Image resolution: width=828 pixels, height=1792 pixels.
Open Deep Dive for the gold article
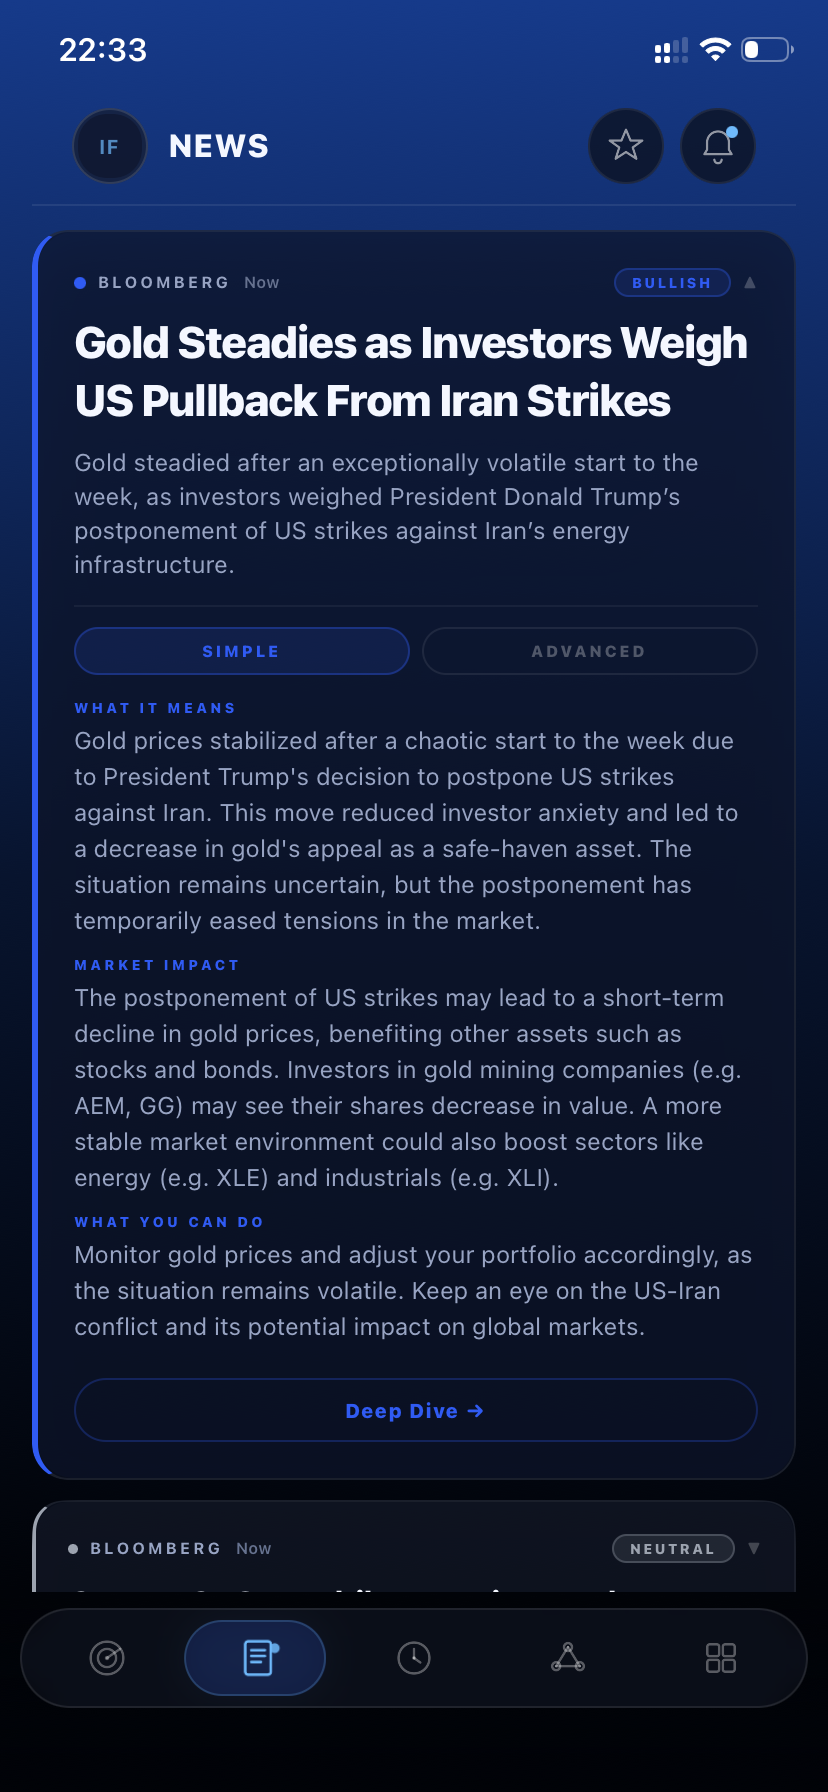click(x=415, y=1410)
